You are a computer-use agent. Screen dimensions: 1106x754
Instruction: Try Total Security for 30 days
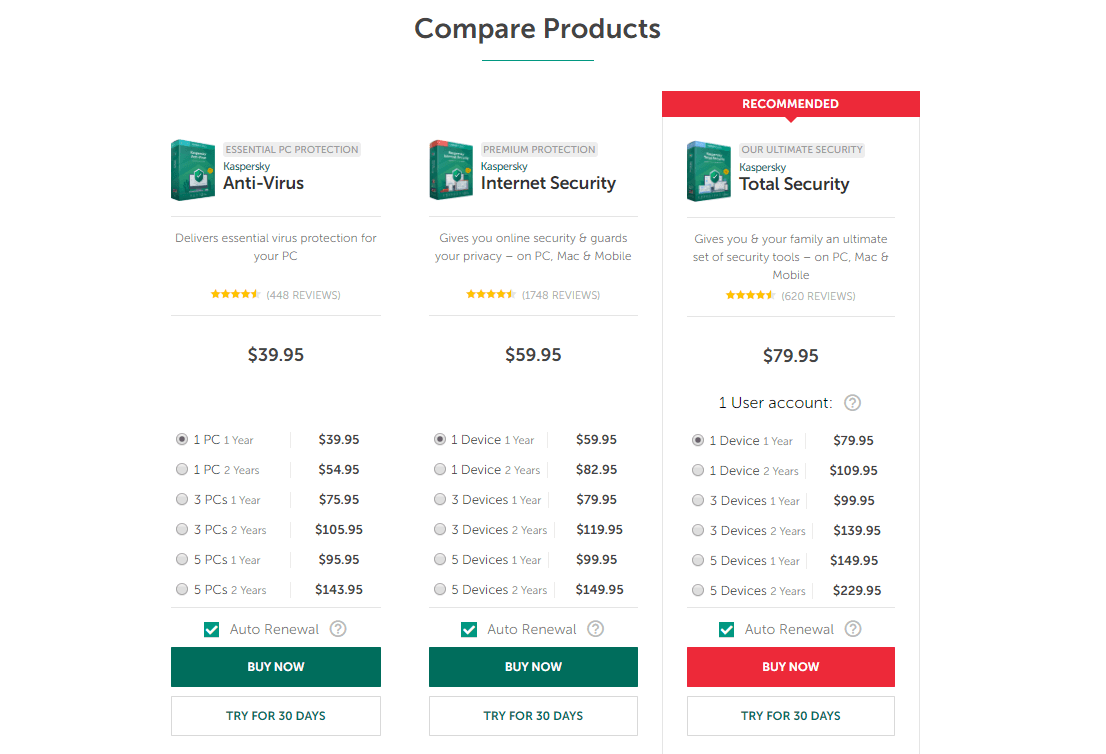[791, 716]
